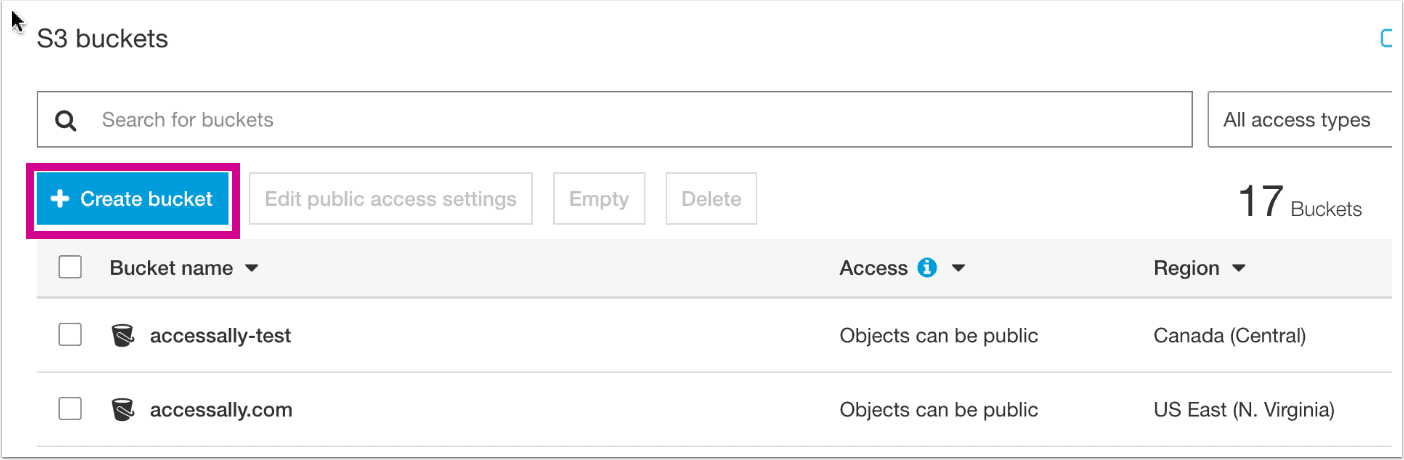Click the Create bucket button
The image size is (1404, 460).
[x=133, y=199]
